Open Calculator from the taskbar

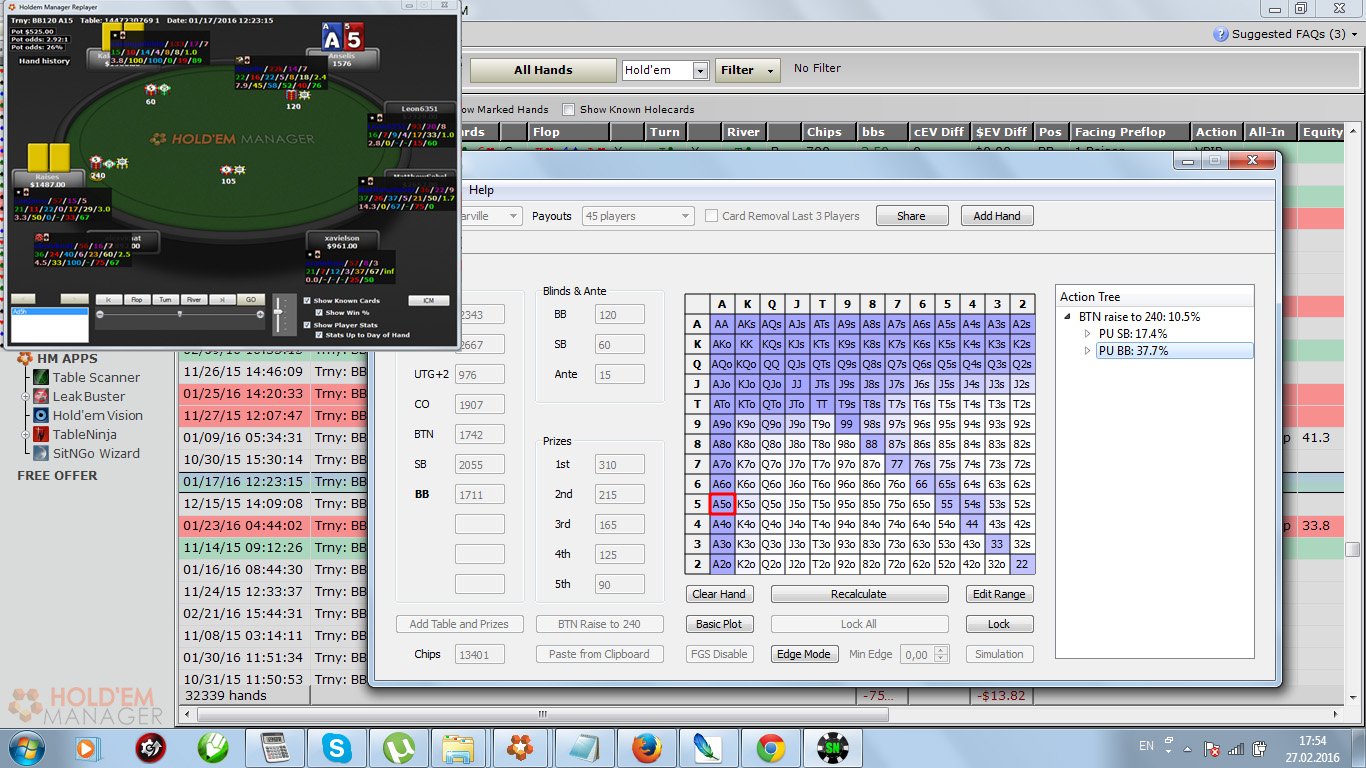pos(274,747)
